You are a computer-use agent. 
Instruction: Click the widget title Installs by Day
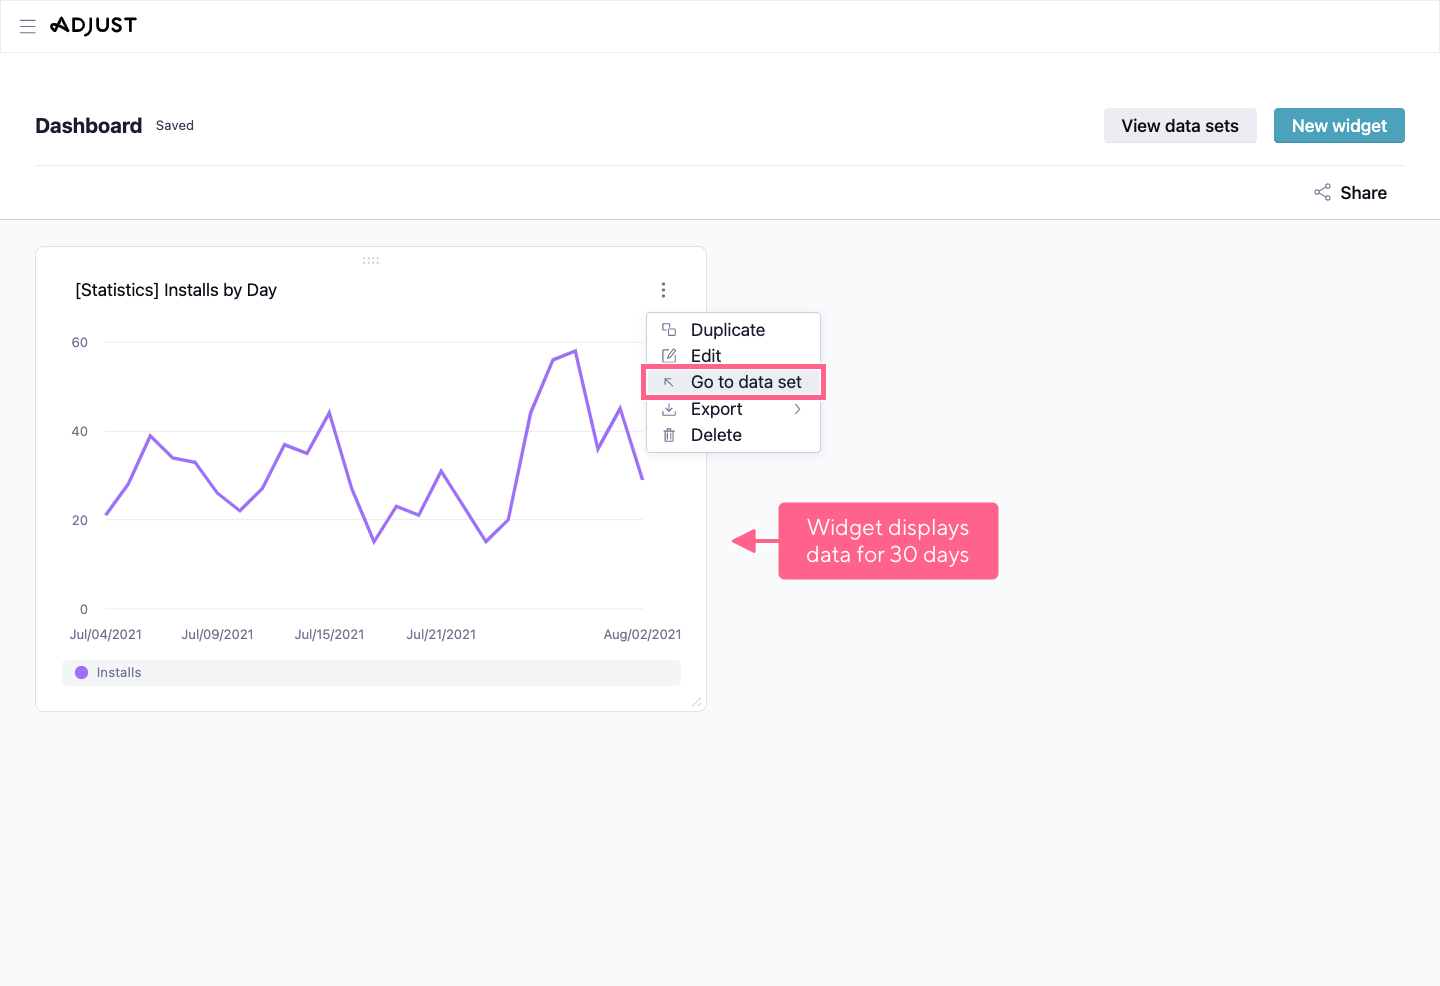(176, 290)
